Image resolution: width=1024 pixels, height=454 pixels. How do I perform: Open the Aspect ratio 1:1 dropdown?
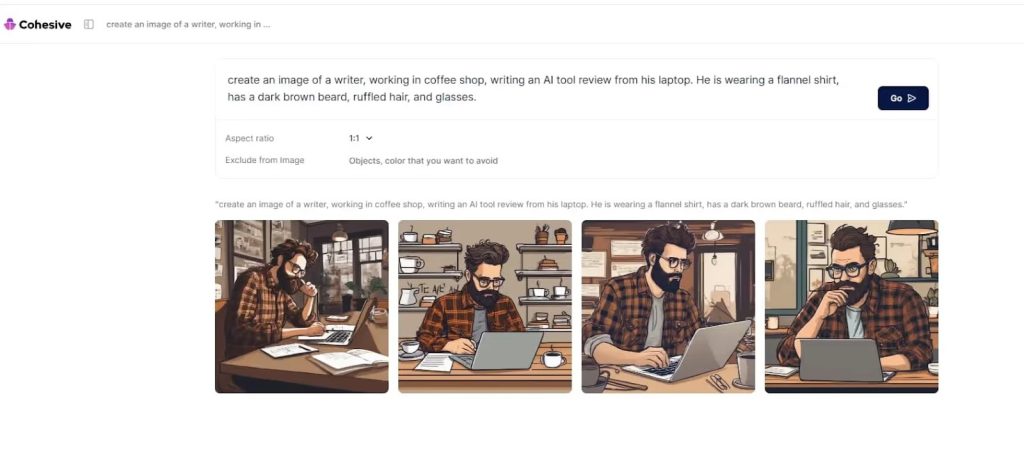tap(360, 138)
